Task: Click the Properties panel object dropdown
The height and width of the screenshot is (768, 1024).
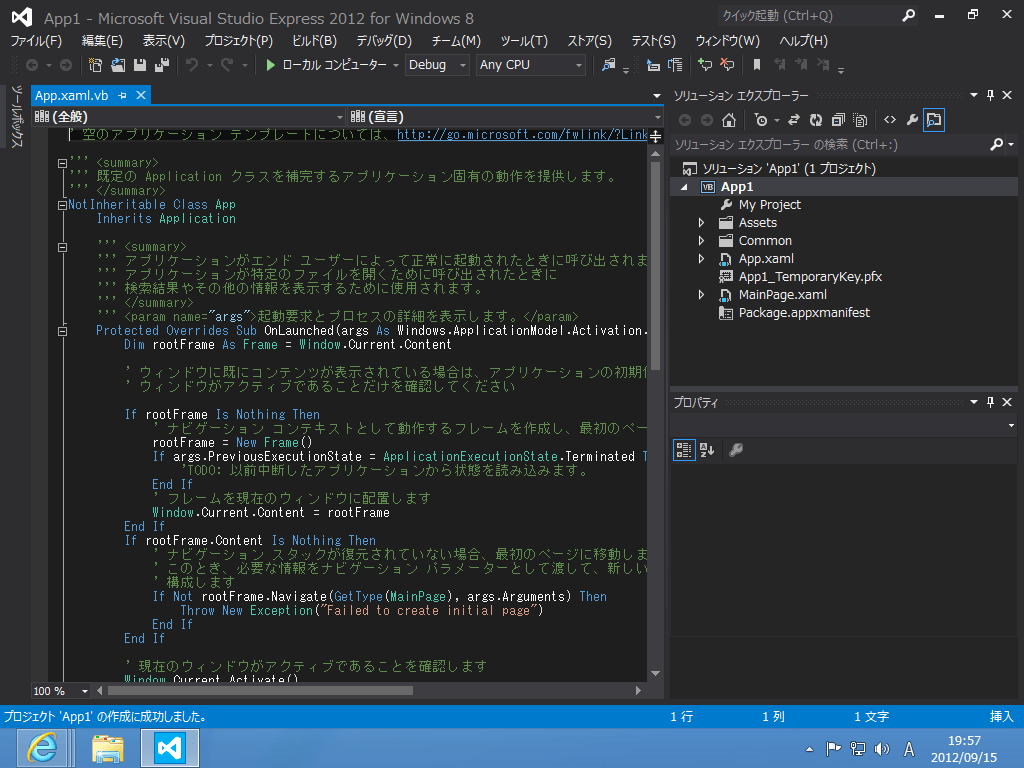Action: [x=844, y=425]
